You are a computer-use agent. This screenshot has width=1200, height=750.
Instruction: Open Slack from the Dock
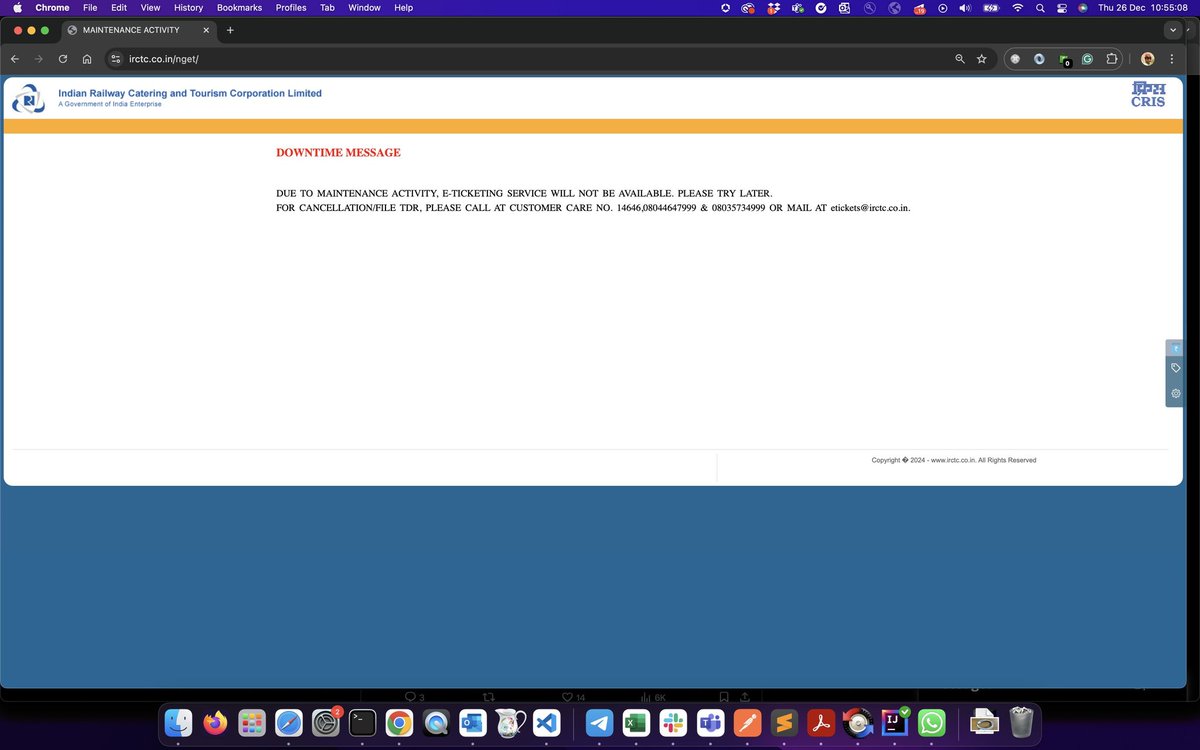coord(673,722)
